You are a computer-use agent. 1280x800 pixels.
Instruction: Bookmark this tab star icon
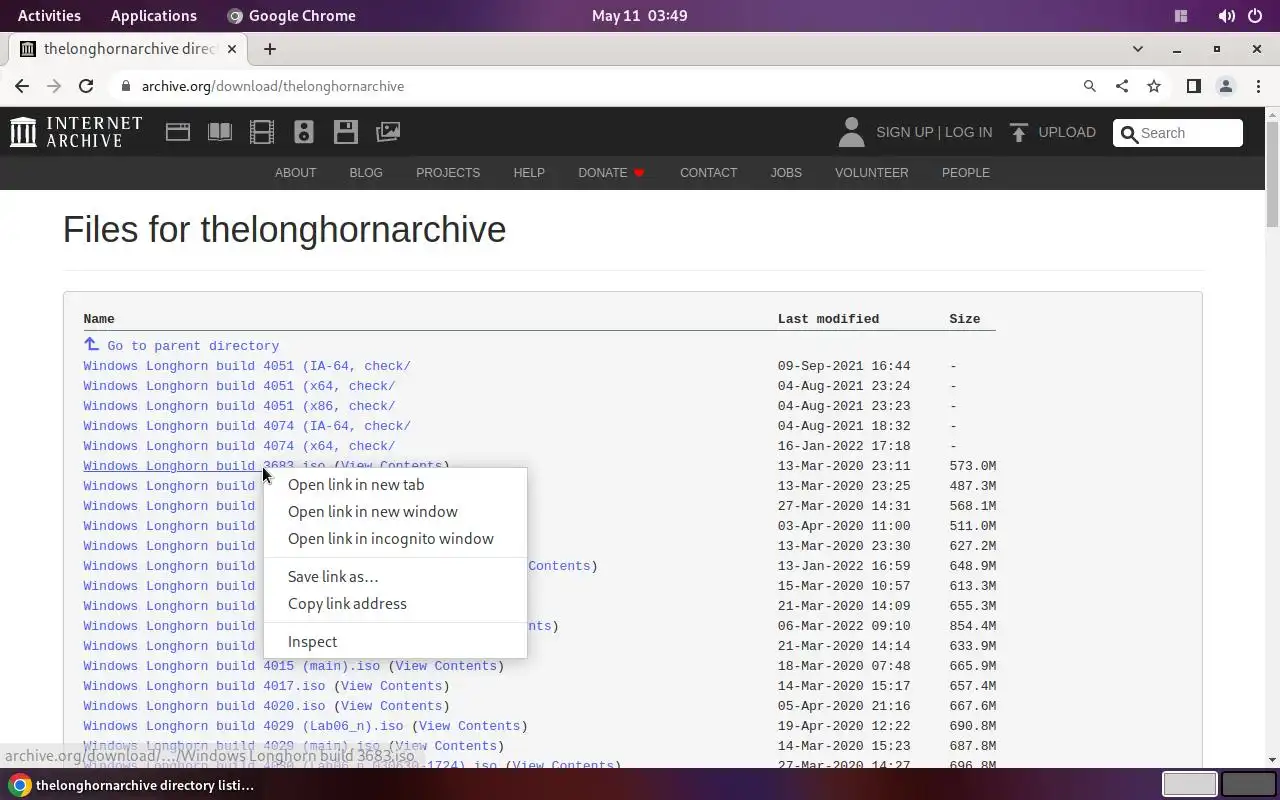coord(1154,86)
